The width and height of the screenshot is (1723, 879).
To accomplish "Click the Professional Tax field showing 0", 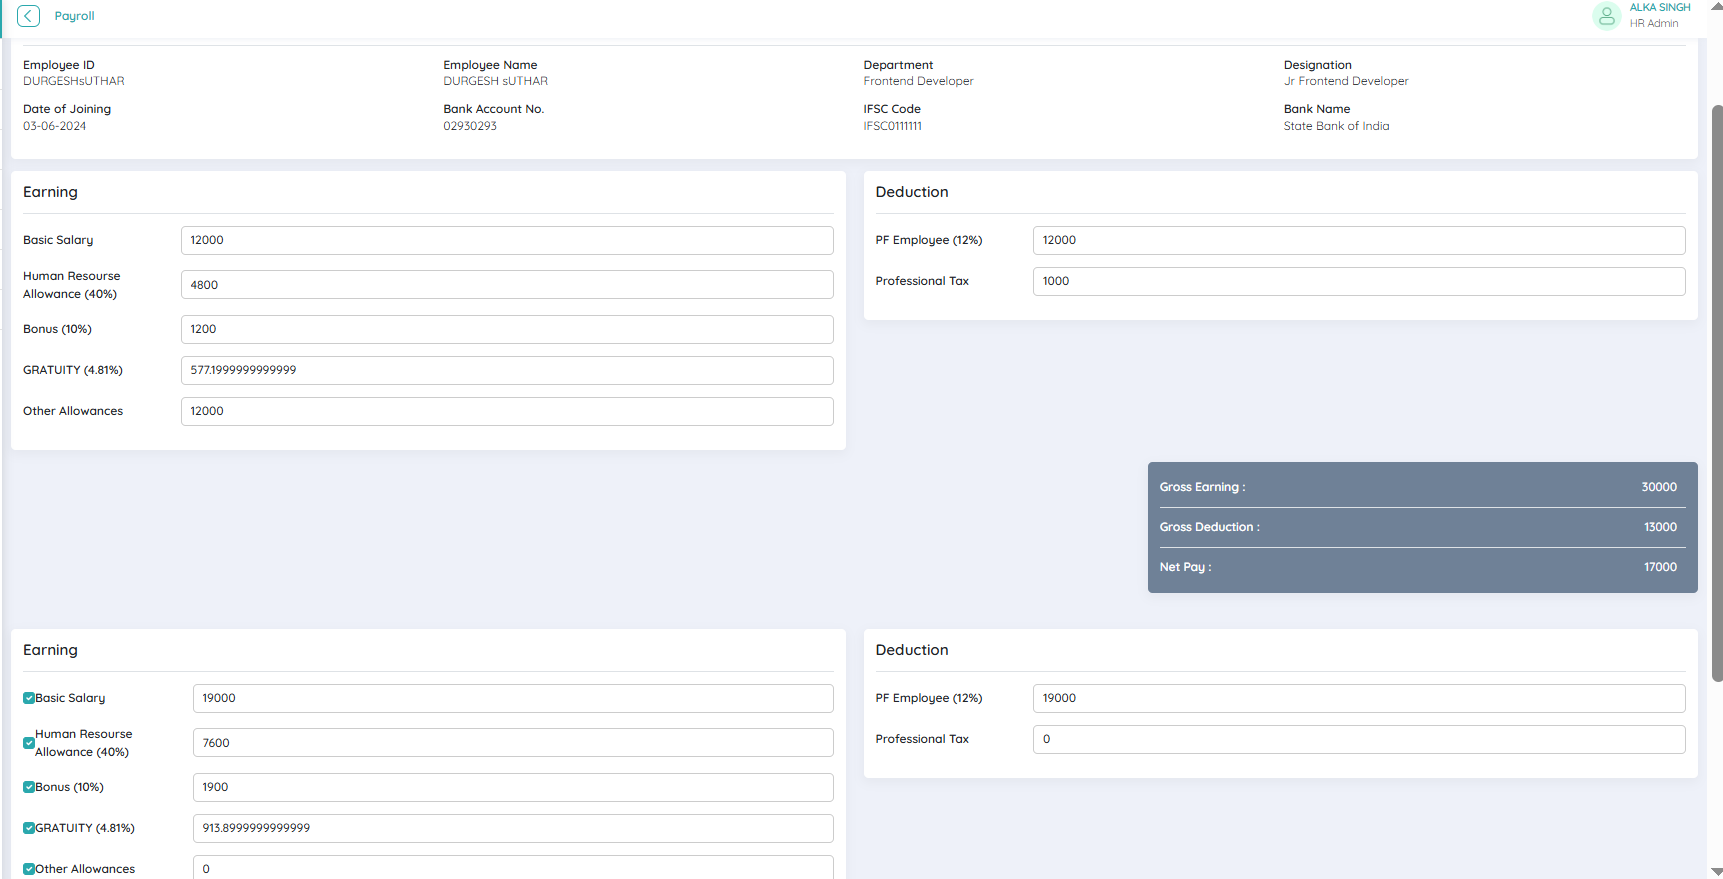I will click(x=1358, y=739).
